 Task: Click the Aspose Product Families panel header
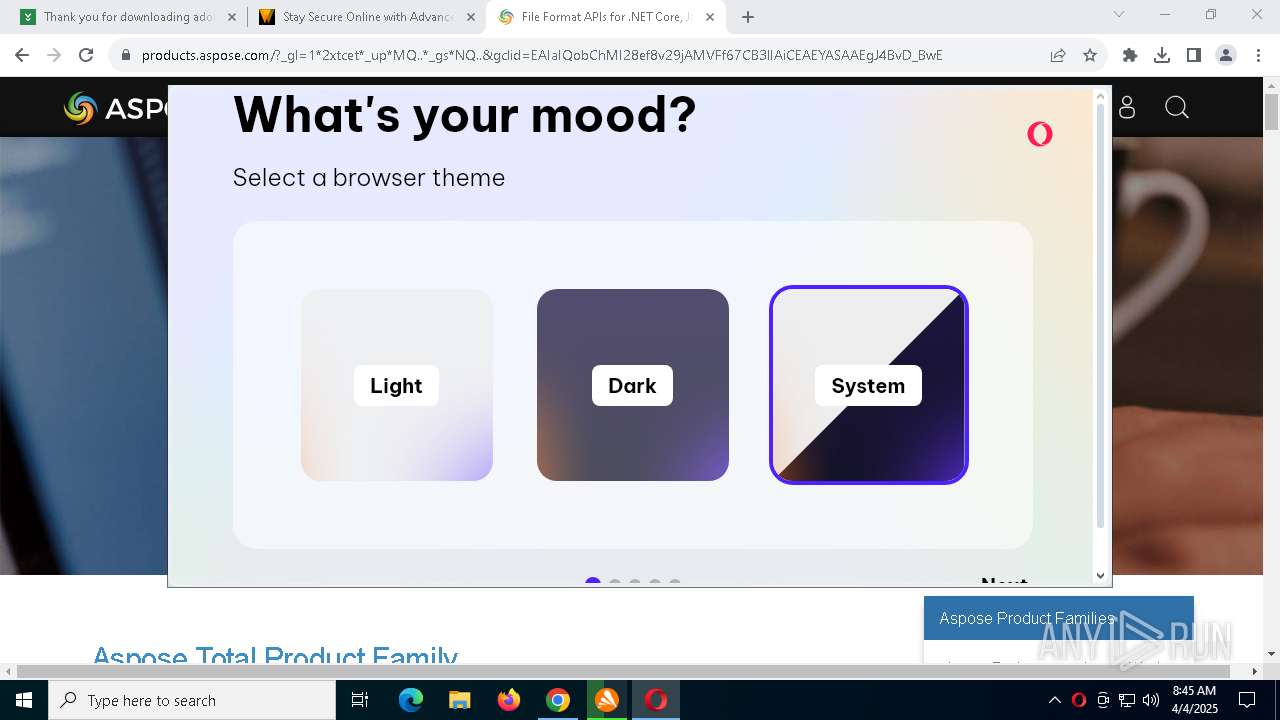click(1059, 618)
